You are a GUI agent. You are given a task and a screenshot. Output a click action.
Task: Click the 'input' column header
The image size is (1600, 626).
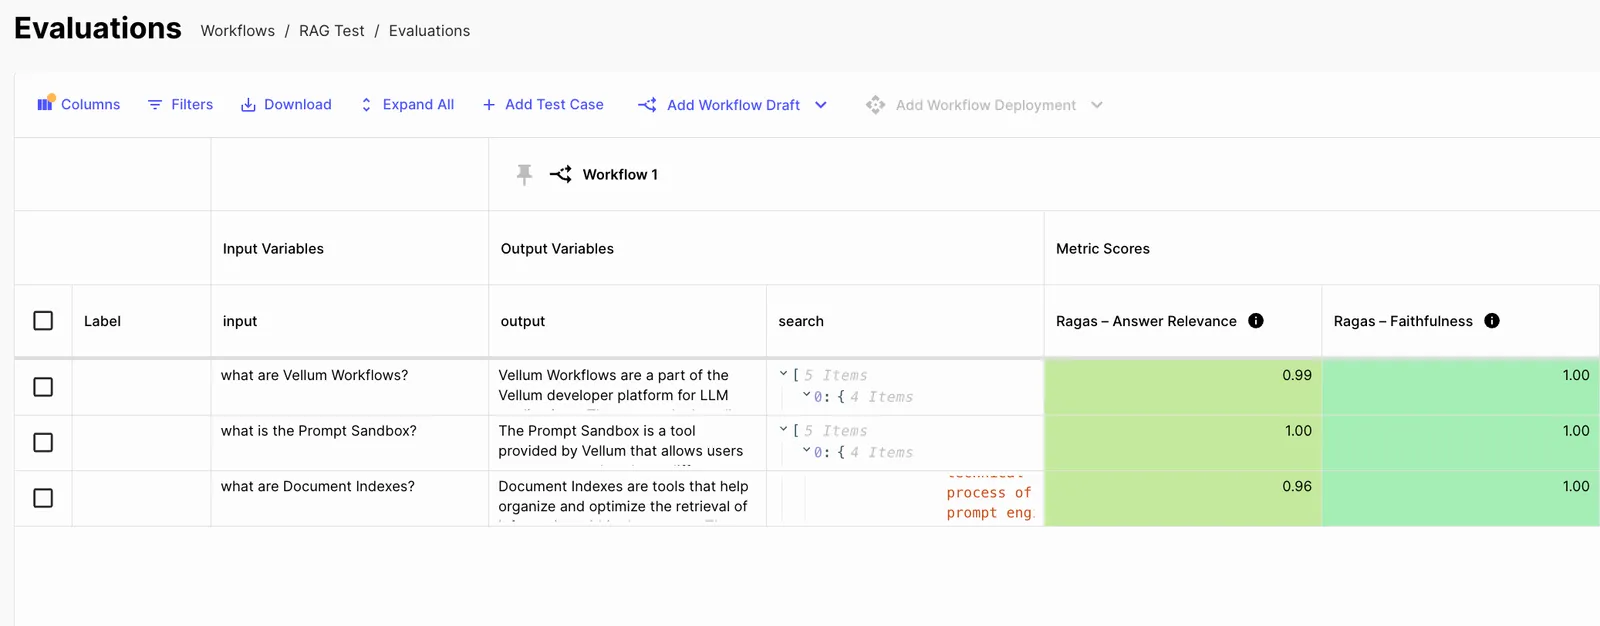click(349, 321)
